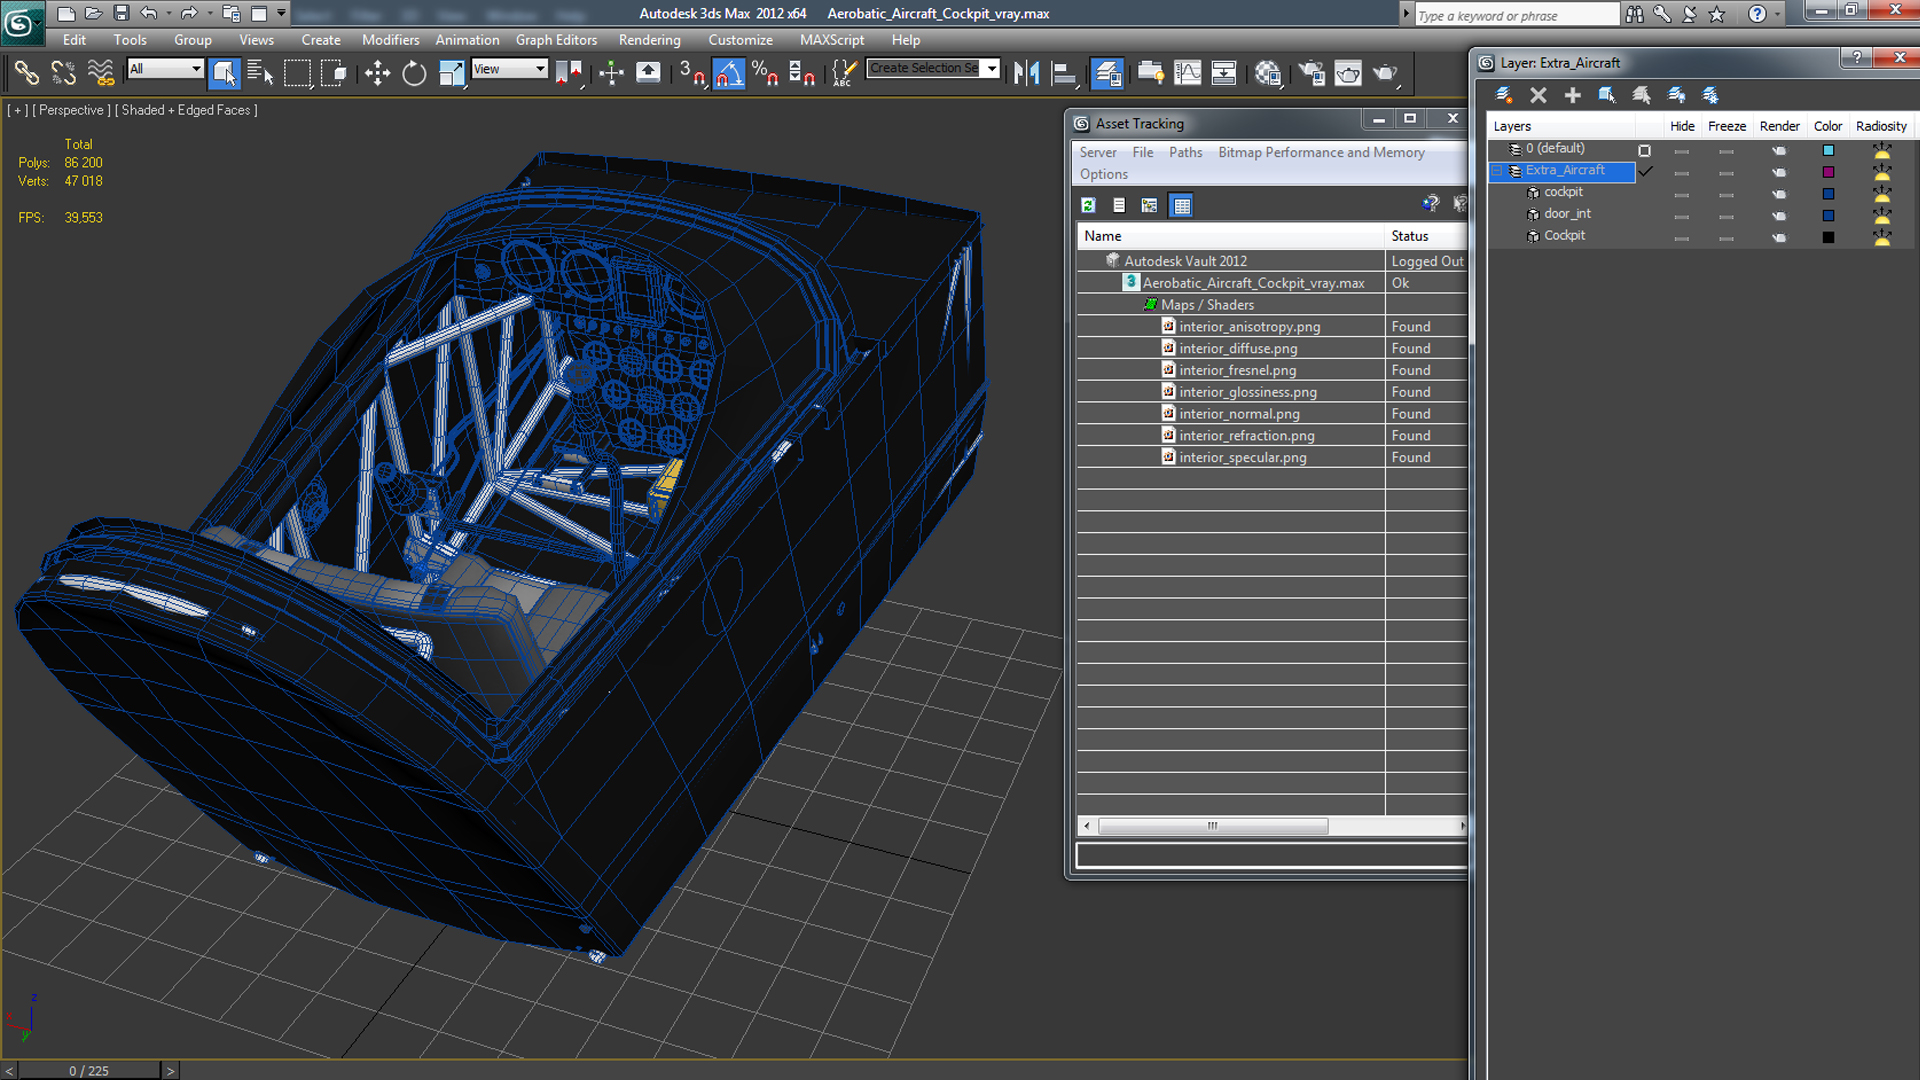Viewport: 1920px width, 1080px height.
Task: Click the Refresh icon in Asset Tracking
Action: [1088, 205]
